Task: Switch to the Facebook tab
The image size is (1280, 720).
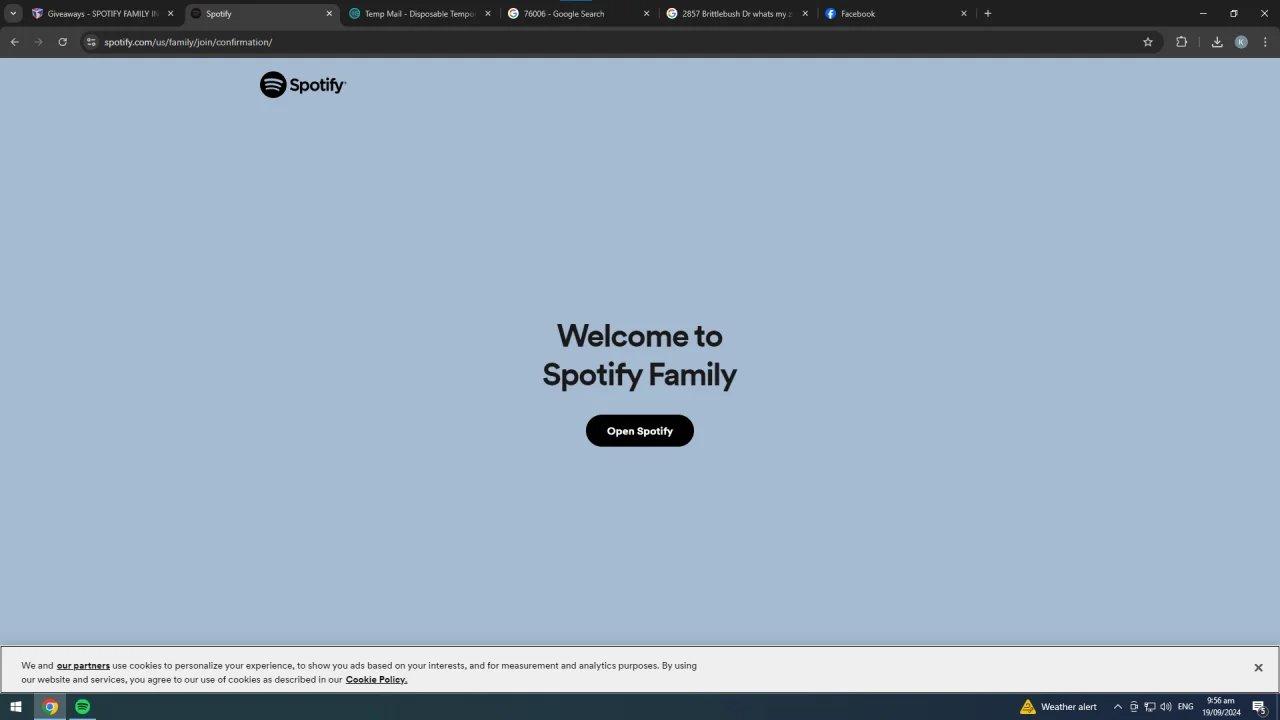Action: coord(896,14)
